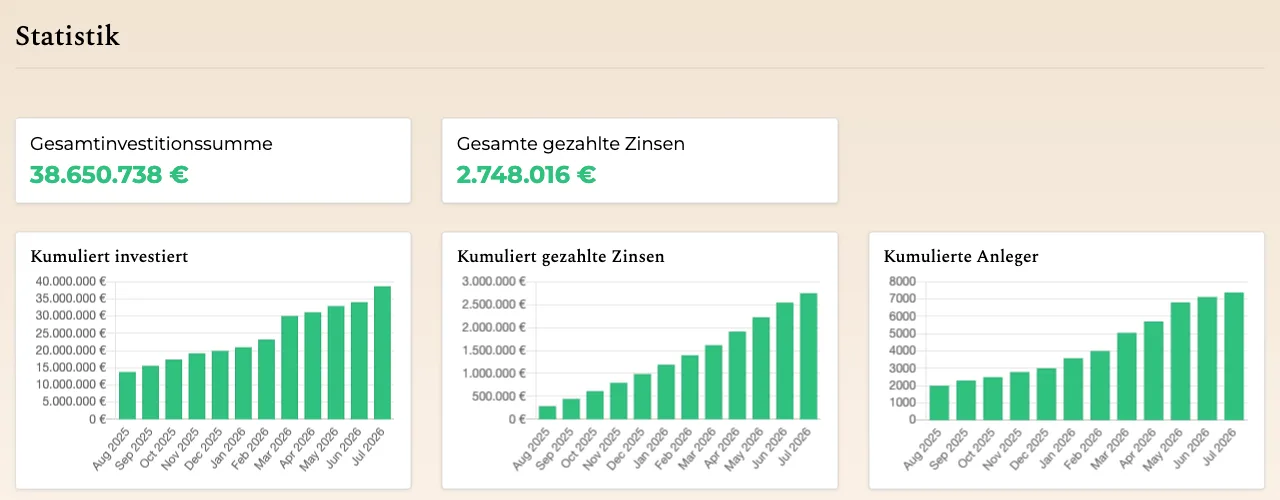Click the Aug 2025 bar in Kumuliert investiert
The image size is (1280, 500).
click(x=128, y=396)
